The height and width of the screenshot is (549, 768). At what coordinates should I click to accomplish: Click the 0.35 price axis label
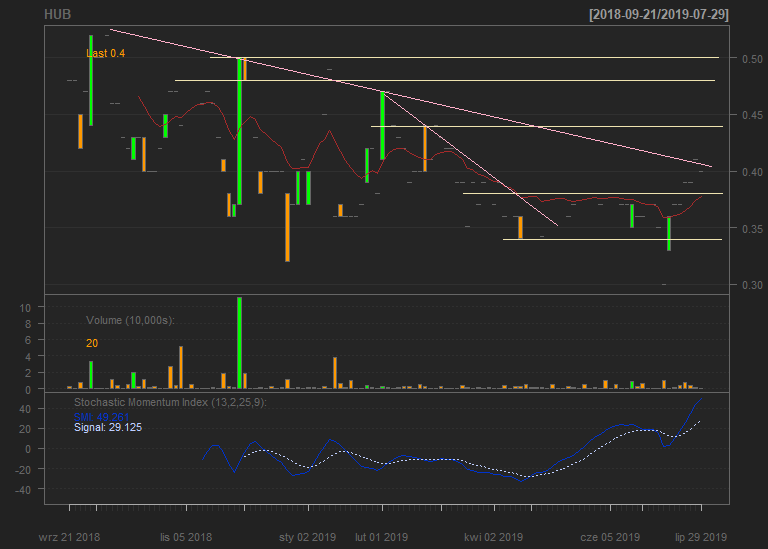click(x=752, y=229)
